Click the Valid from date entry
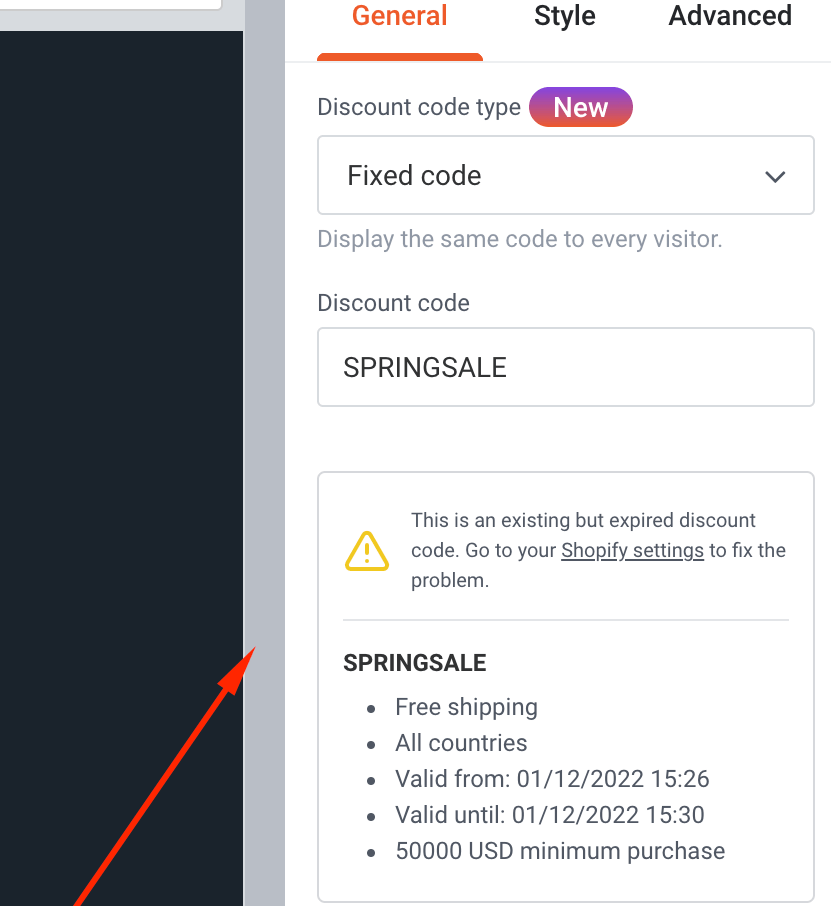 tap(552, 779)
